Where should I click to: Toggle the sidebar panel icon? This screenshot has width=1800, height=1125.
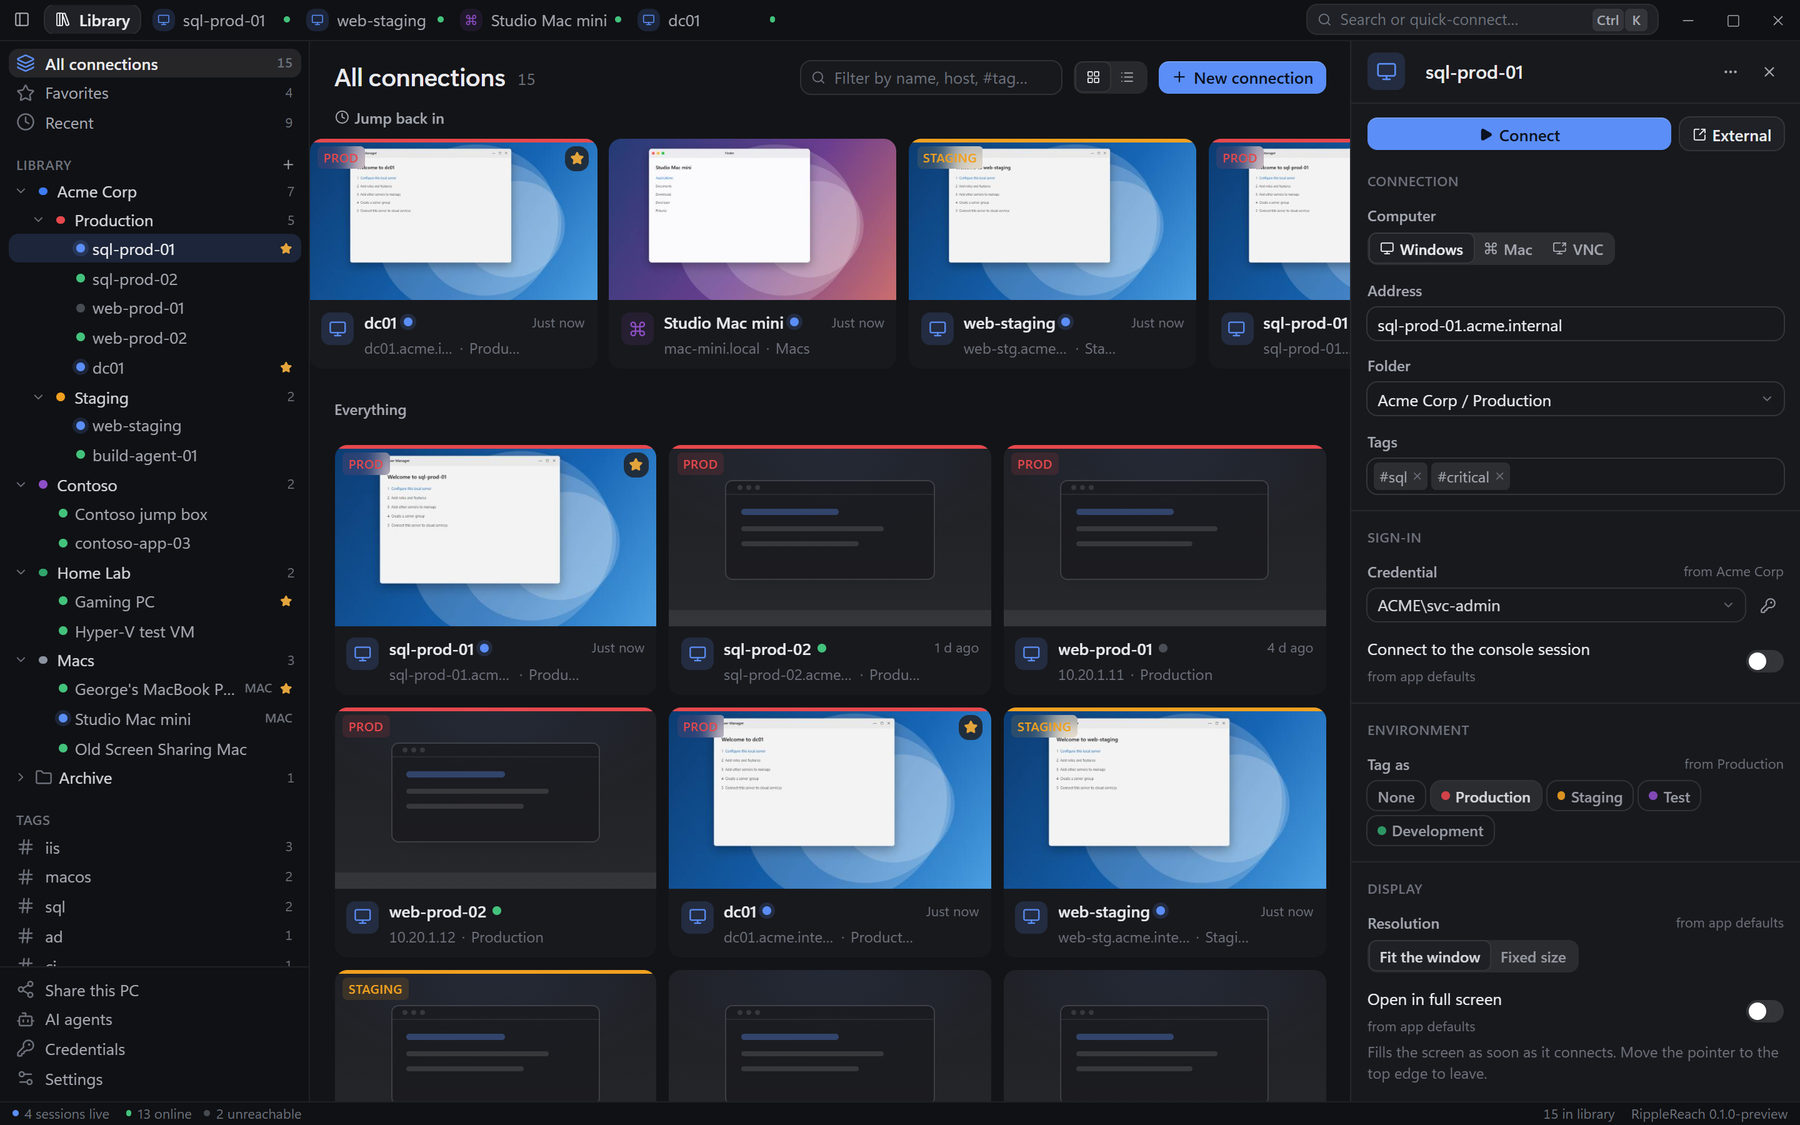[x=22, y=20]
